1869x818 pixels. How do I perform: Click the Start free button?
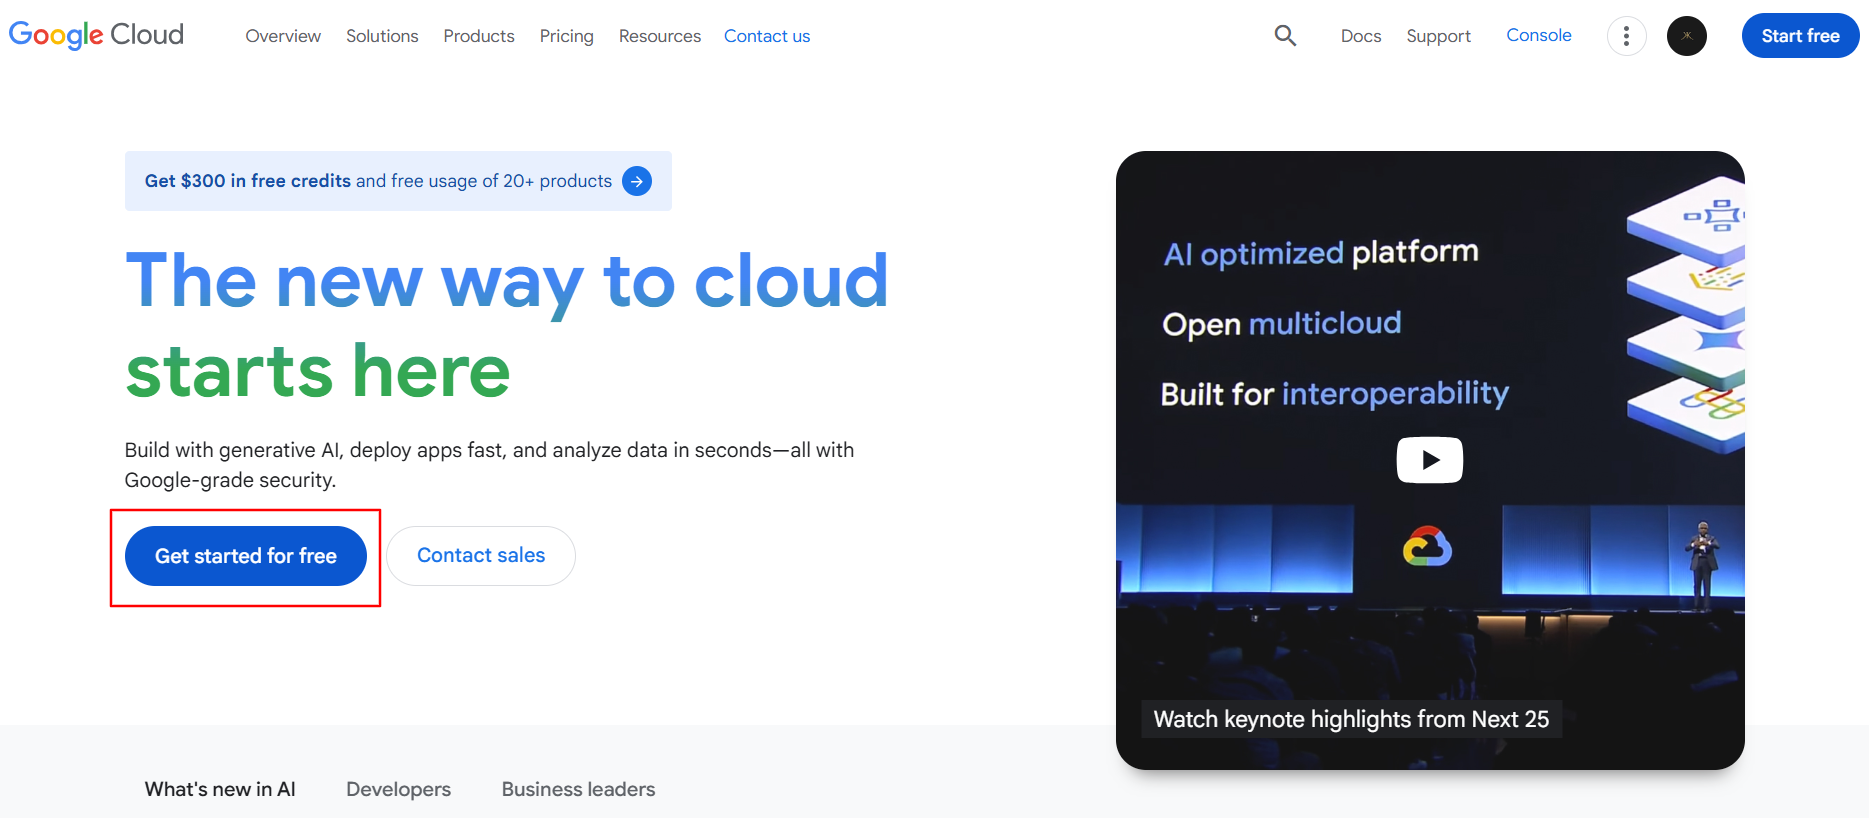tap(1800, 36)
